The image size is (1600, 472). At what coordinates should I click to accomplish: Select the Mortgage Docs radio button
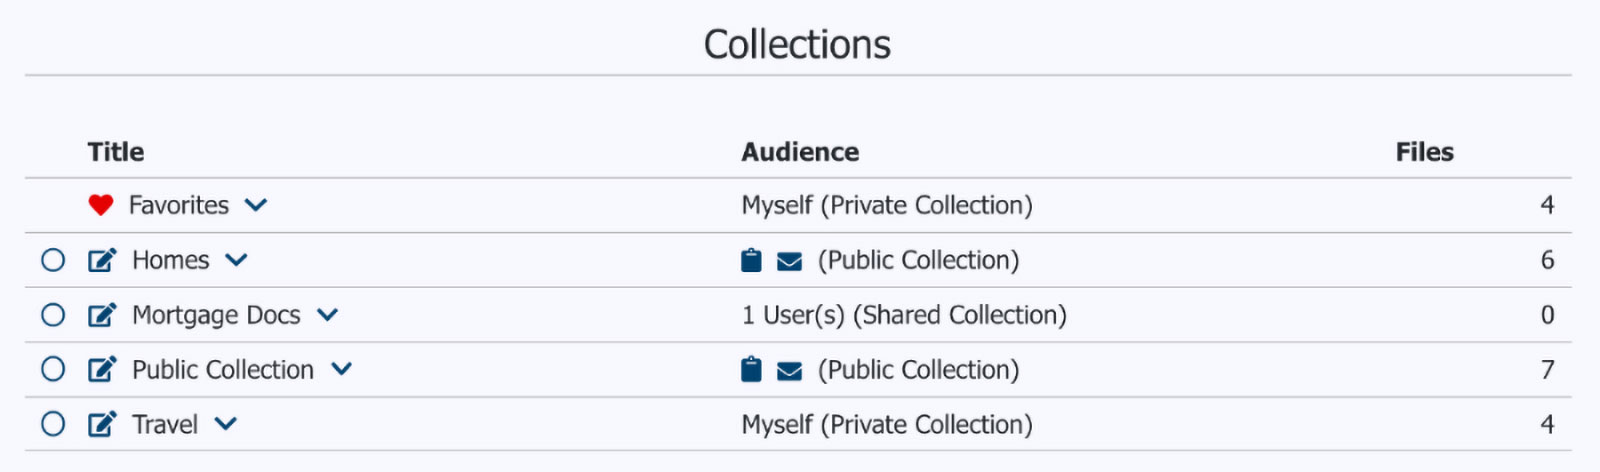(x=53, y=315)
